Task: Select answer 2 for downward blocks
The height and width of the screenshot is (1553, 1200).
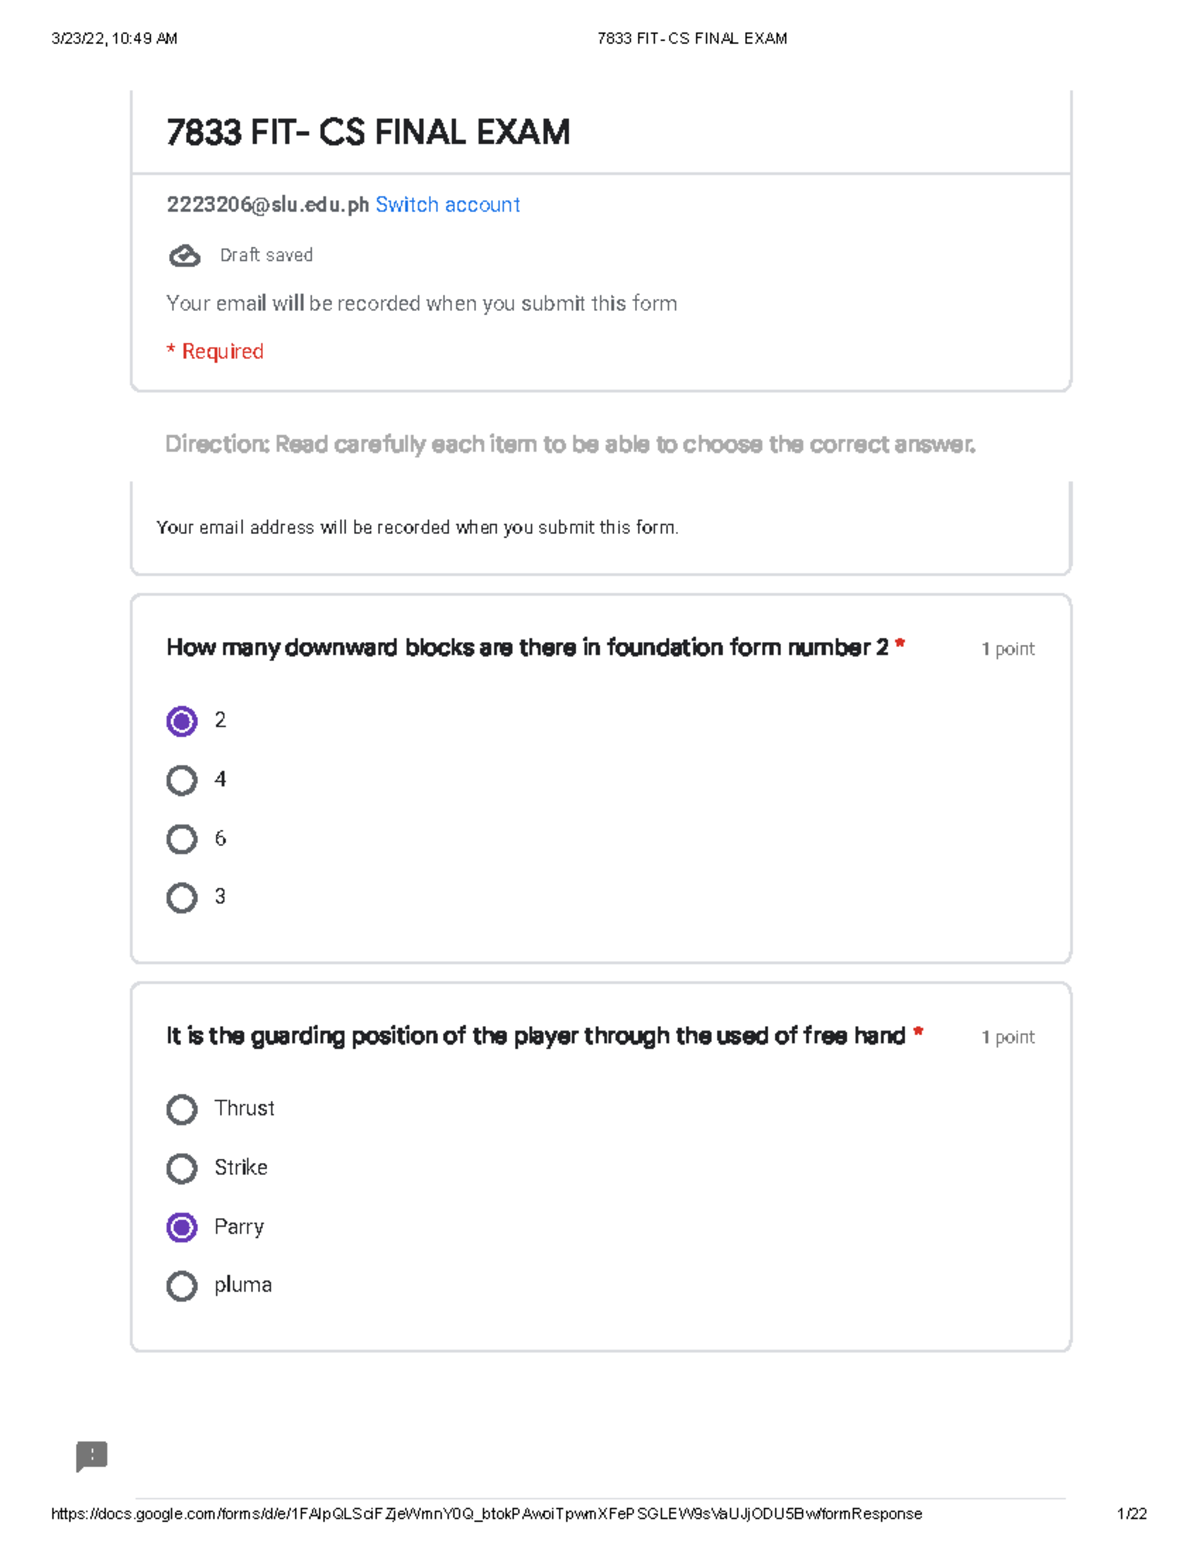Action: [x=182, y=721]
